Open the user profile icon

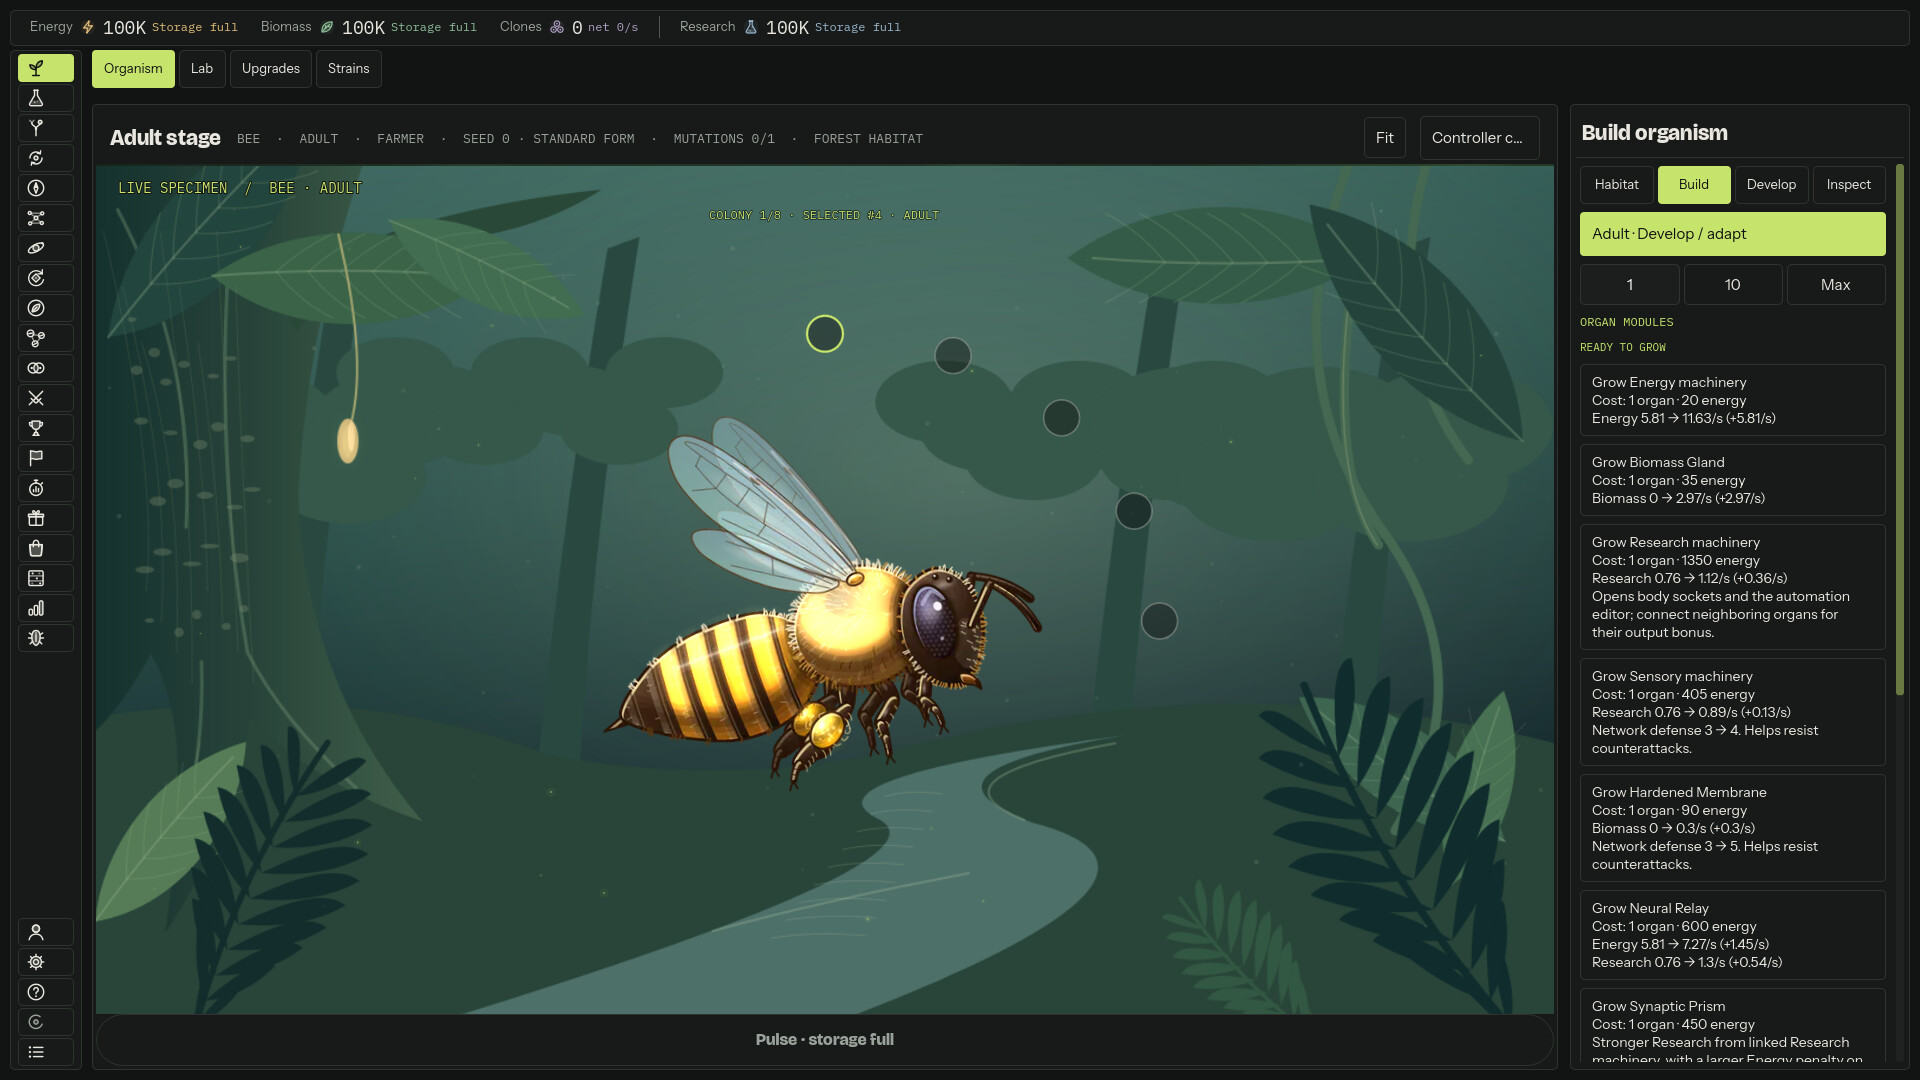click(45, 932)
